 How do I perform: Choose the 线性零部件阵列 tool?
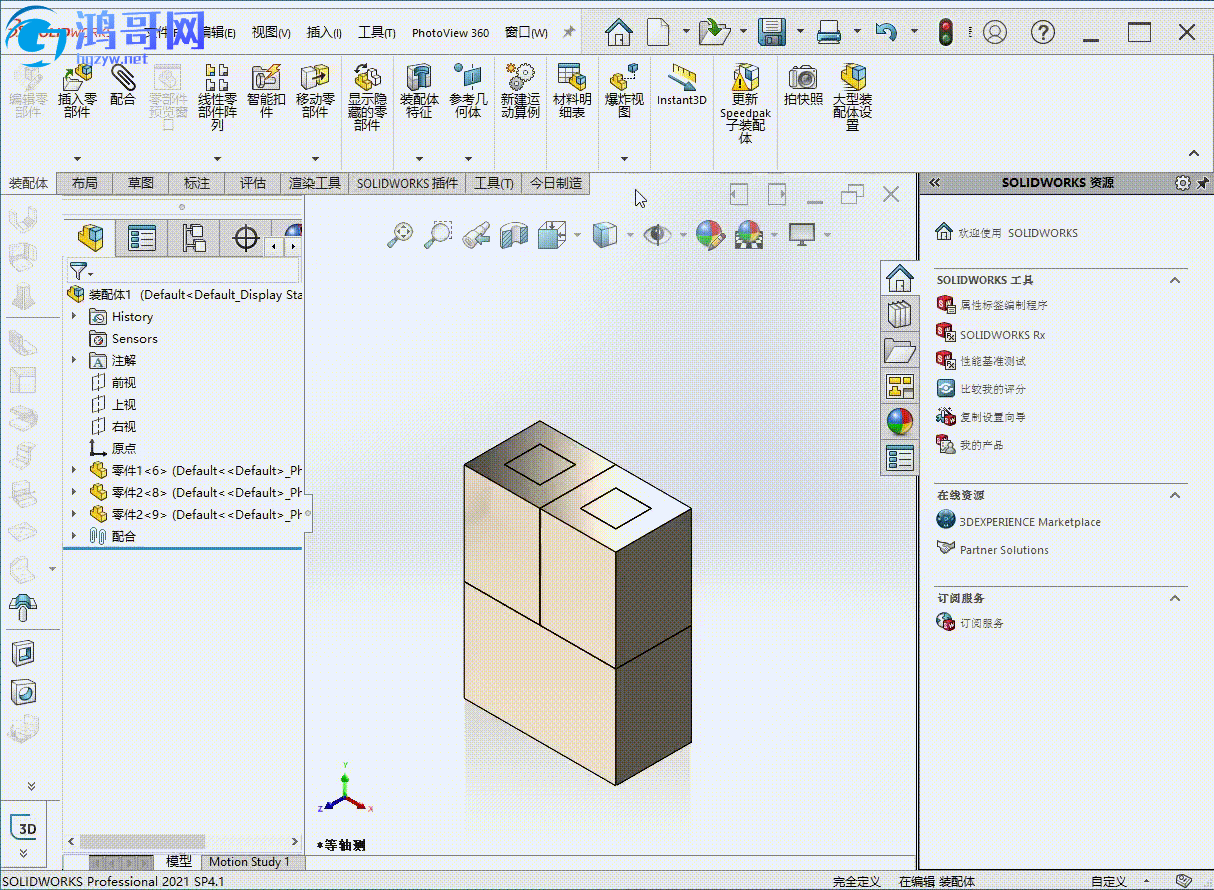click(217, 98)
